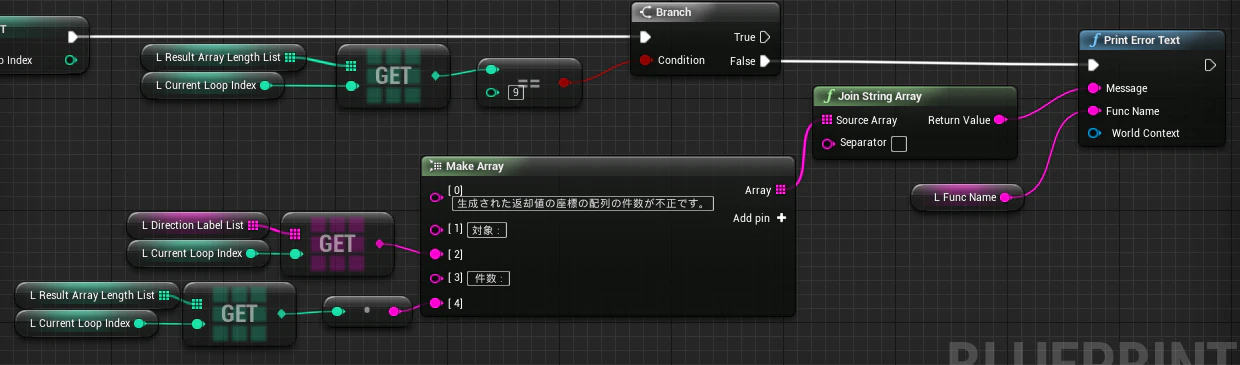The image size is (1240, 365).
Task: Select top L Result Array Length List node
Action: pyautogui.click(x=223, y=58)
